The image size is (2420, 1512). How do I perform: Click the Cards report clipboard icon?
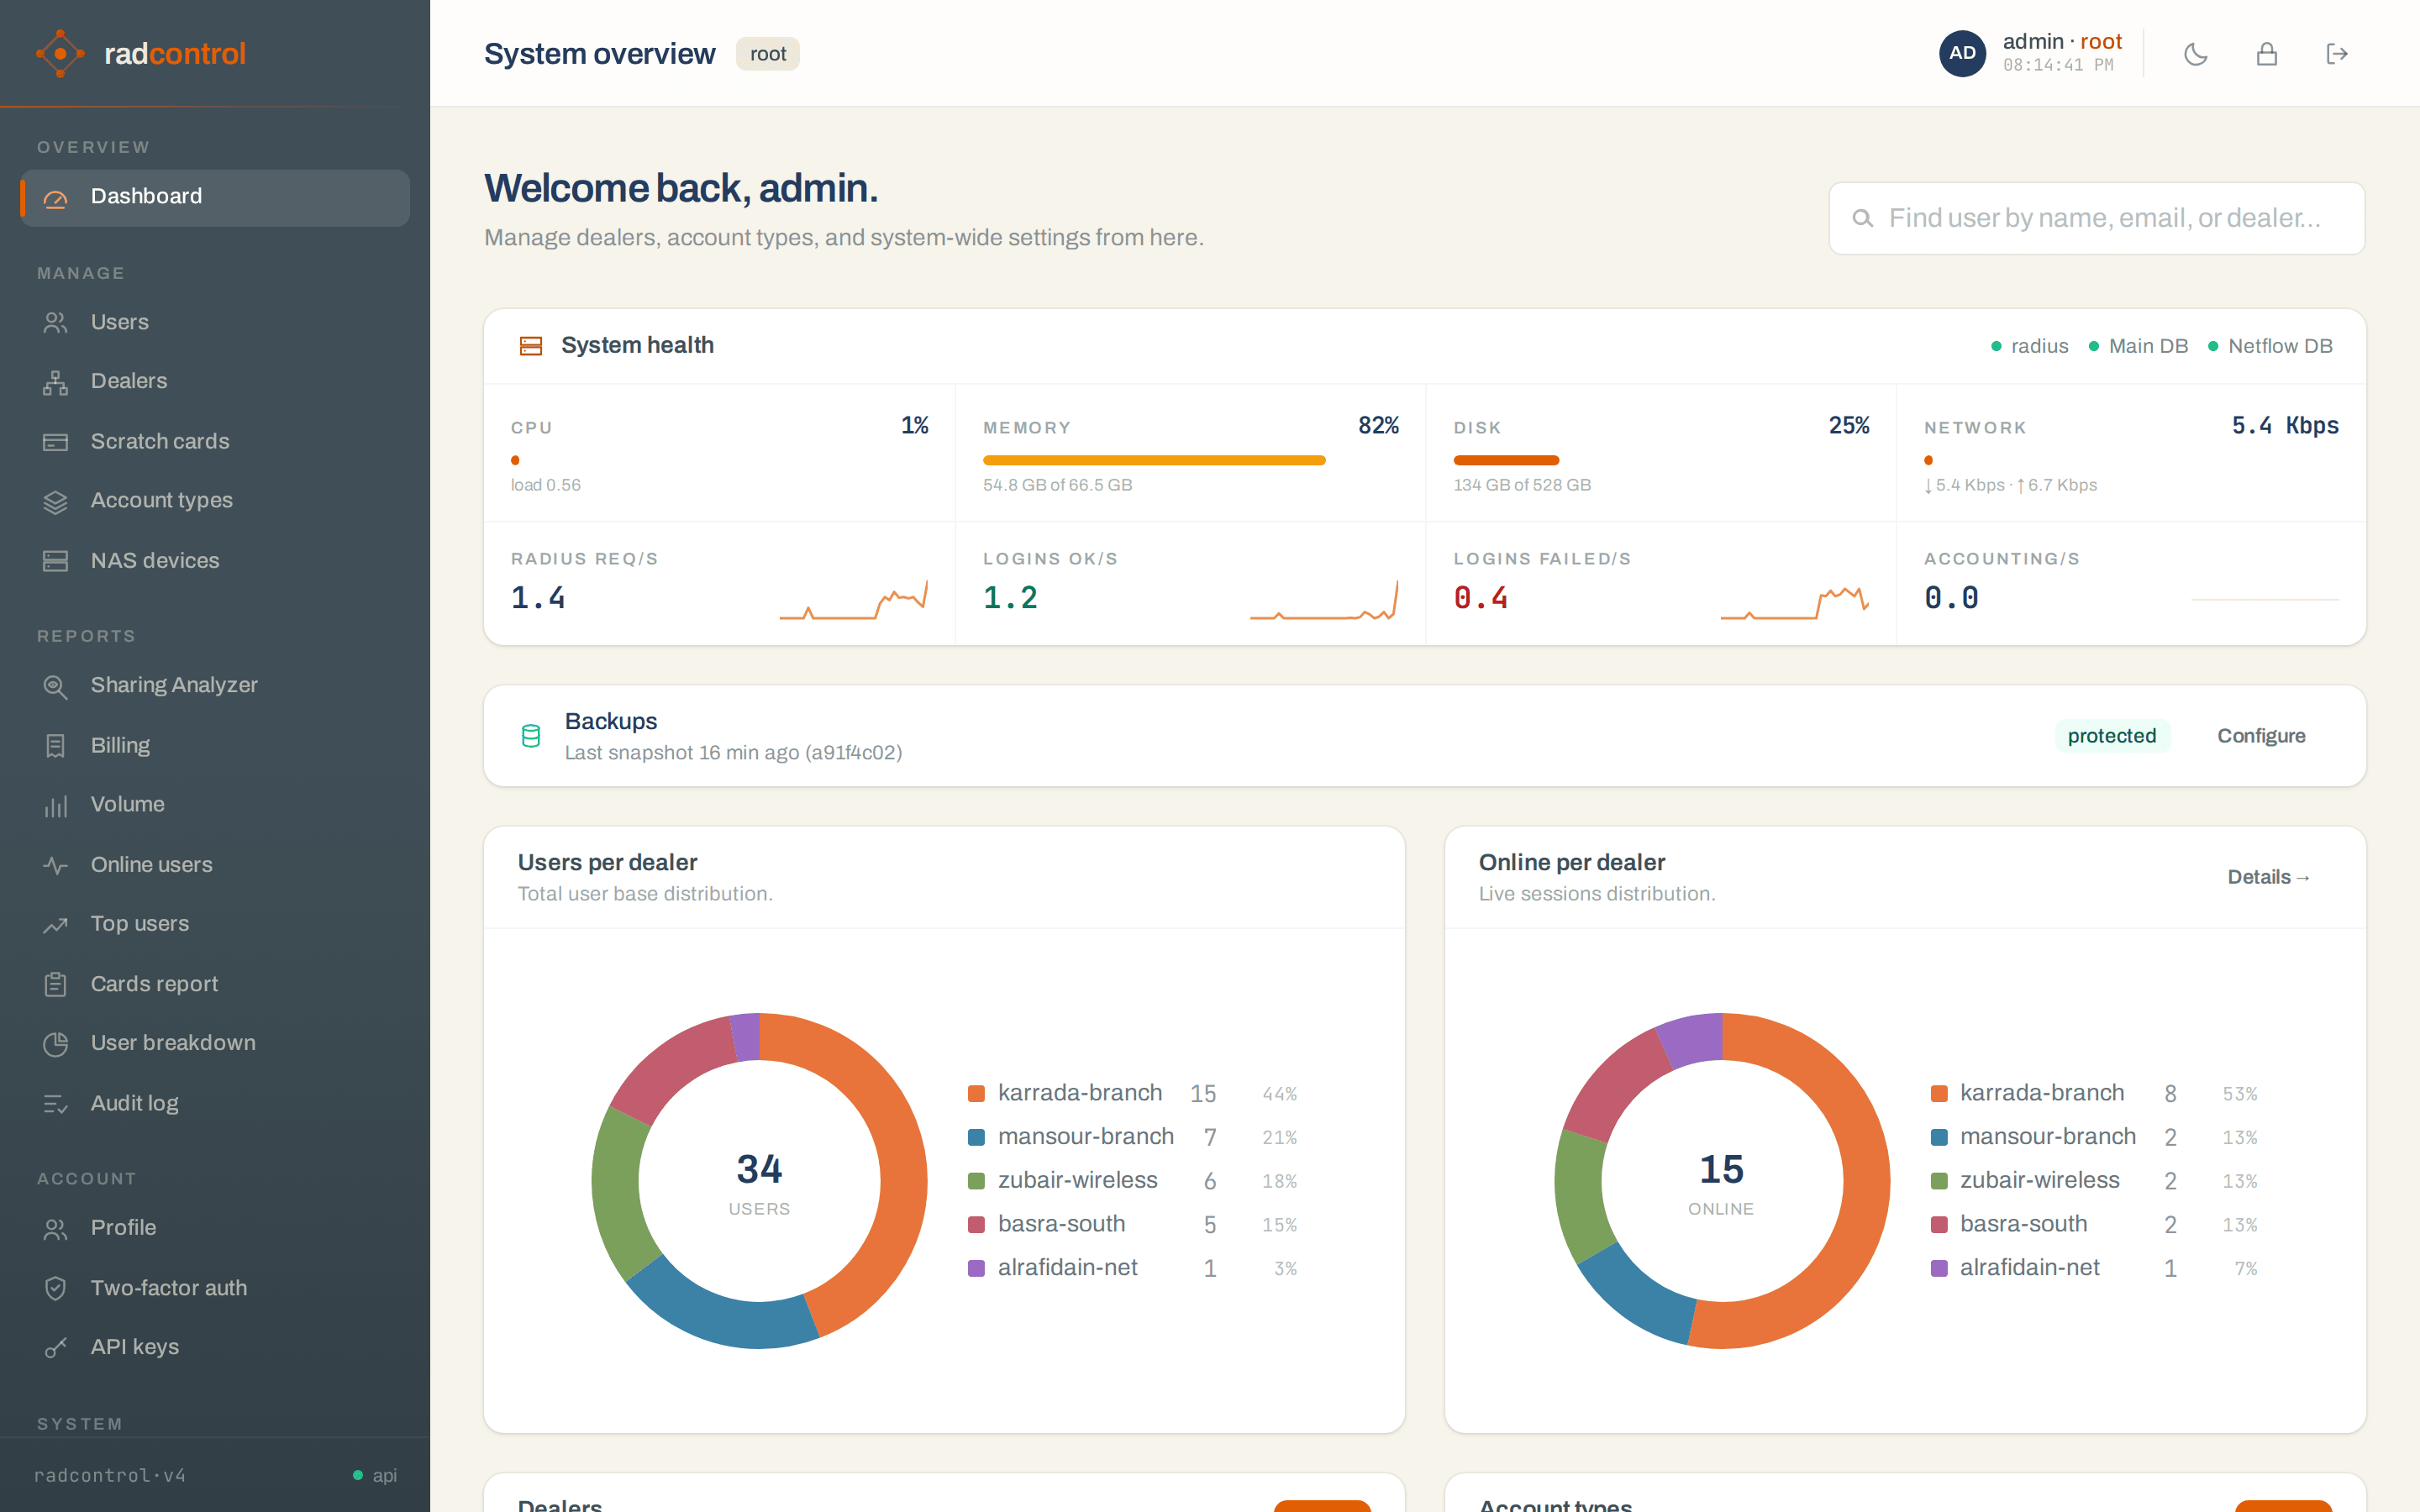pyautogui.click(x=56, y=984)
